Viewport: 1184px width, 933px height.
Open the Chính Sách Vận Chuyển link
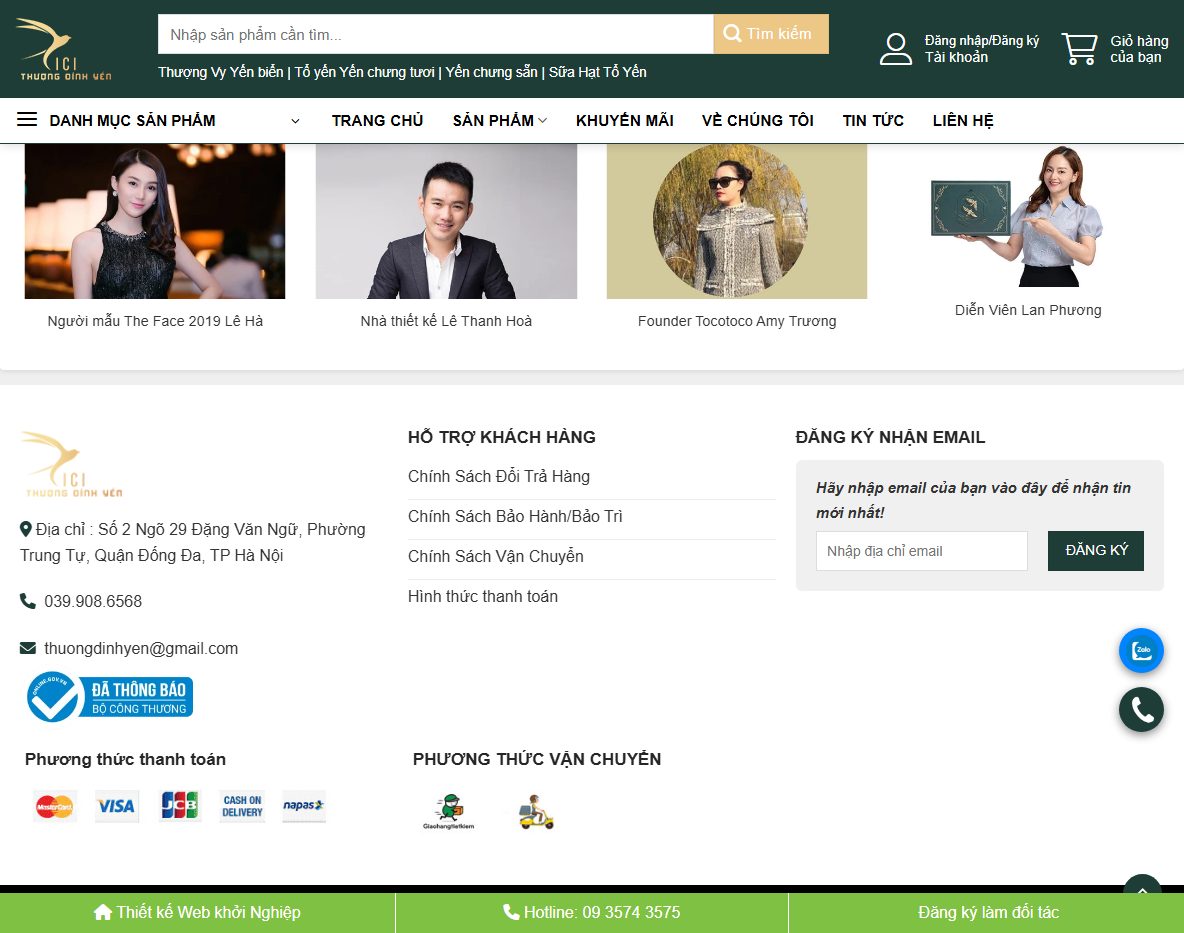click(x=495, y=556)
